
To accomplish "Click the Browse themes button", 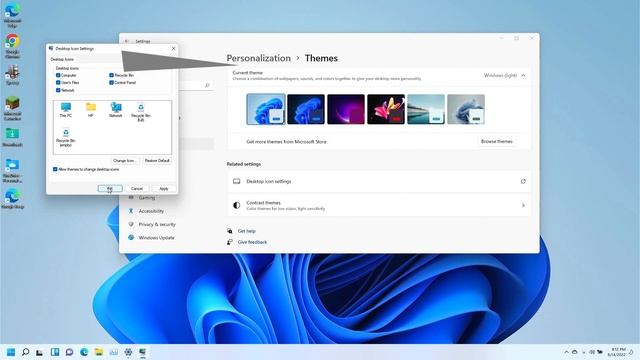I will coord(497,141).
